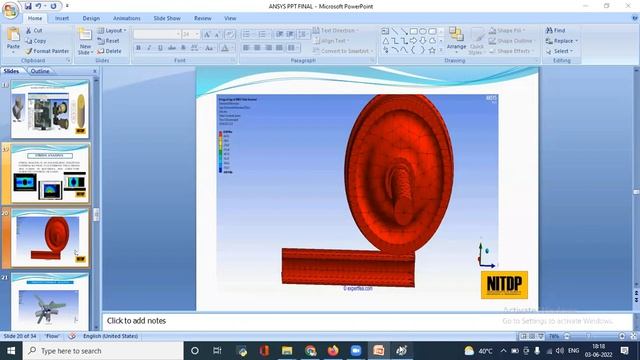Switch to the Outline pane tab
The height and width of the screenshot is (360, 640).
click(x=40, y=71)
